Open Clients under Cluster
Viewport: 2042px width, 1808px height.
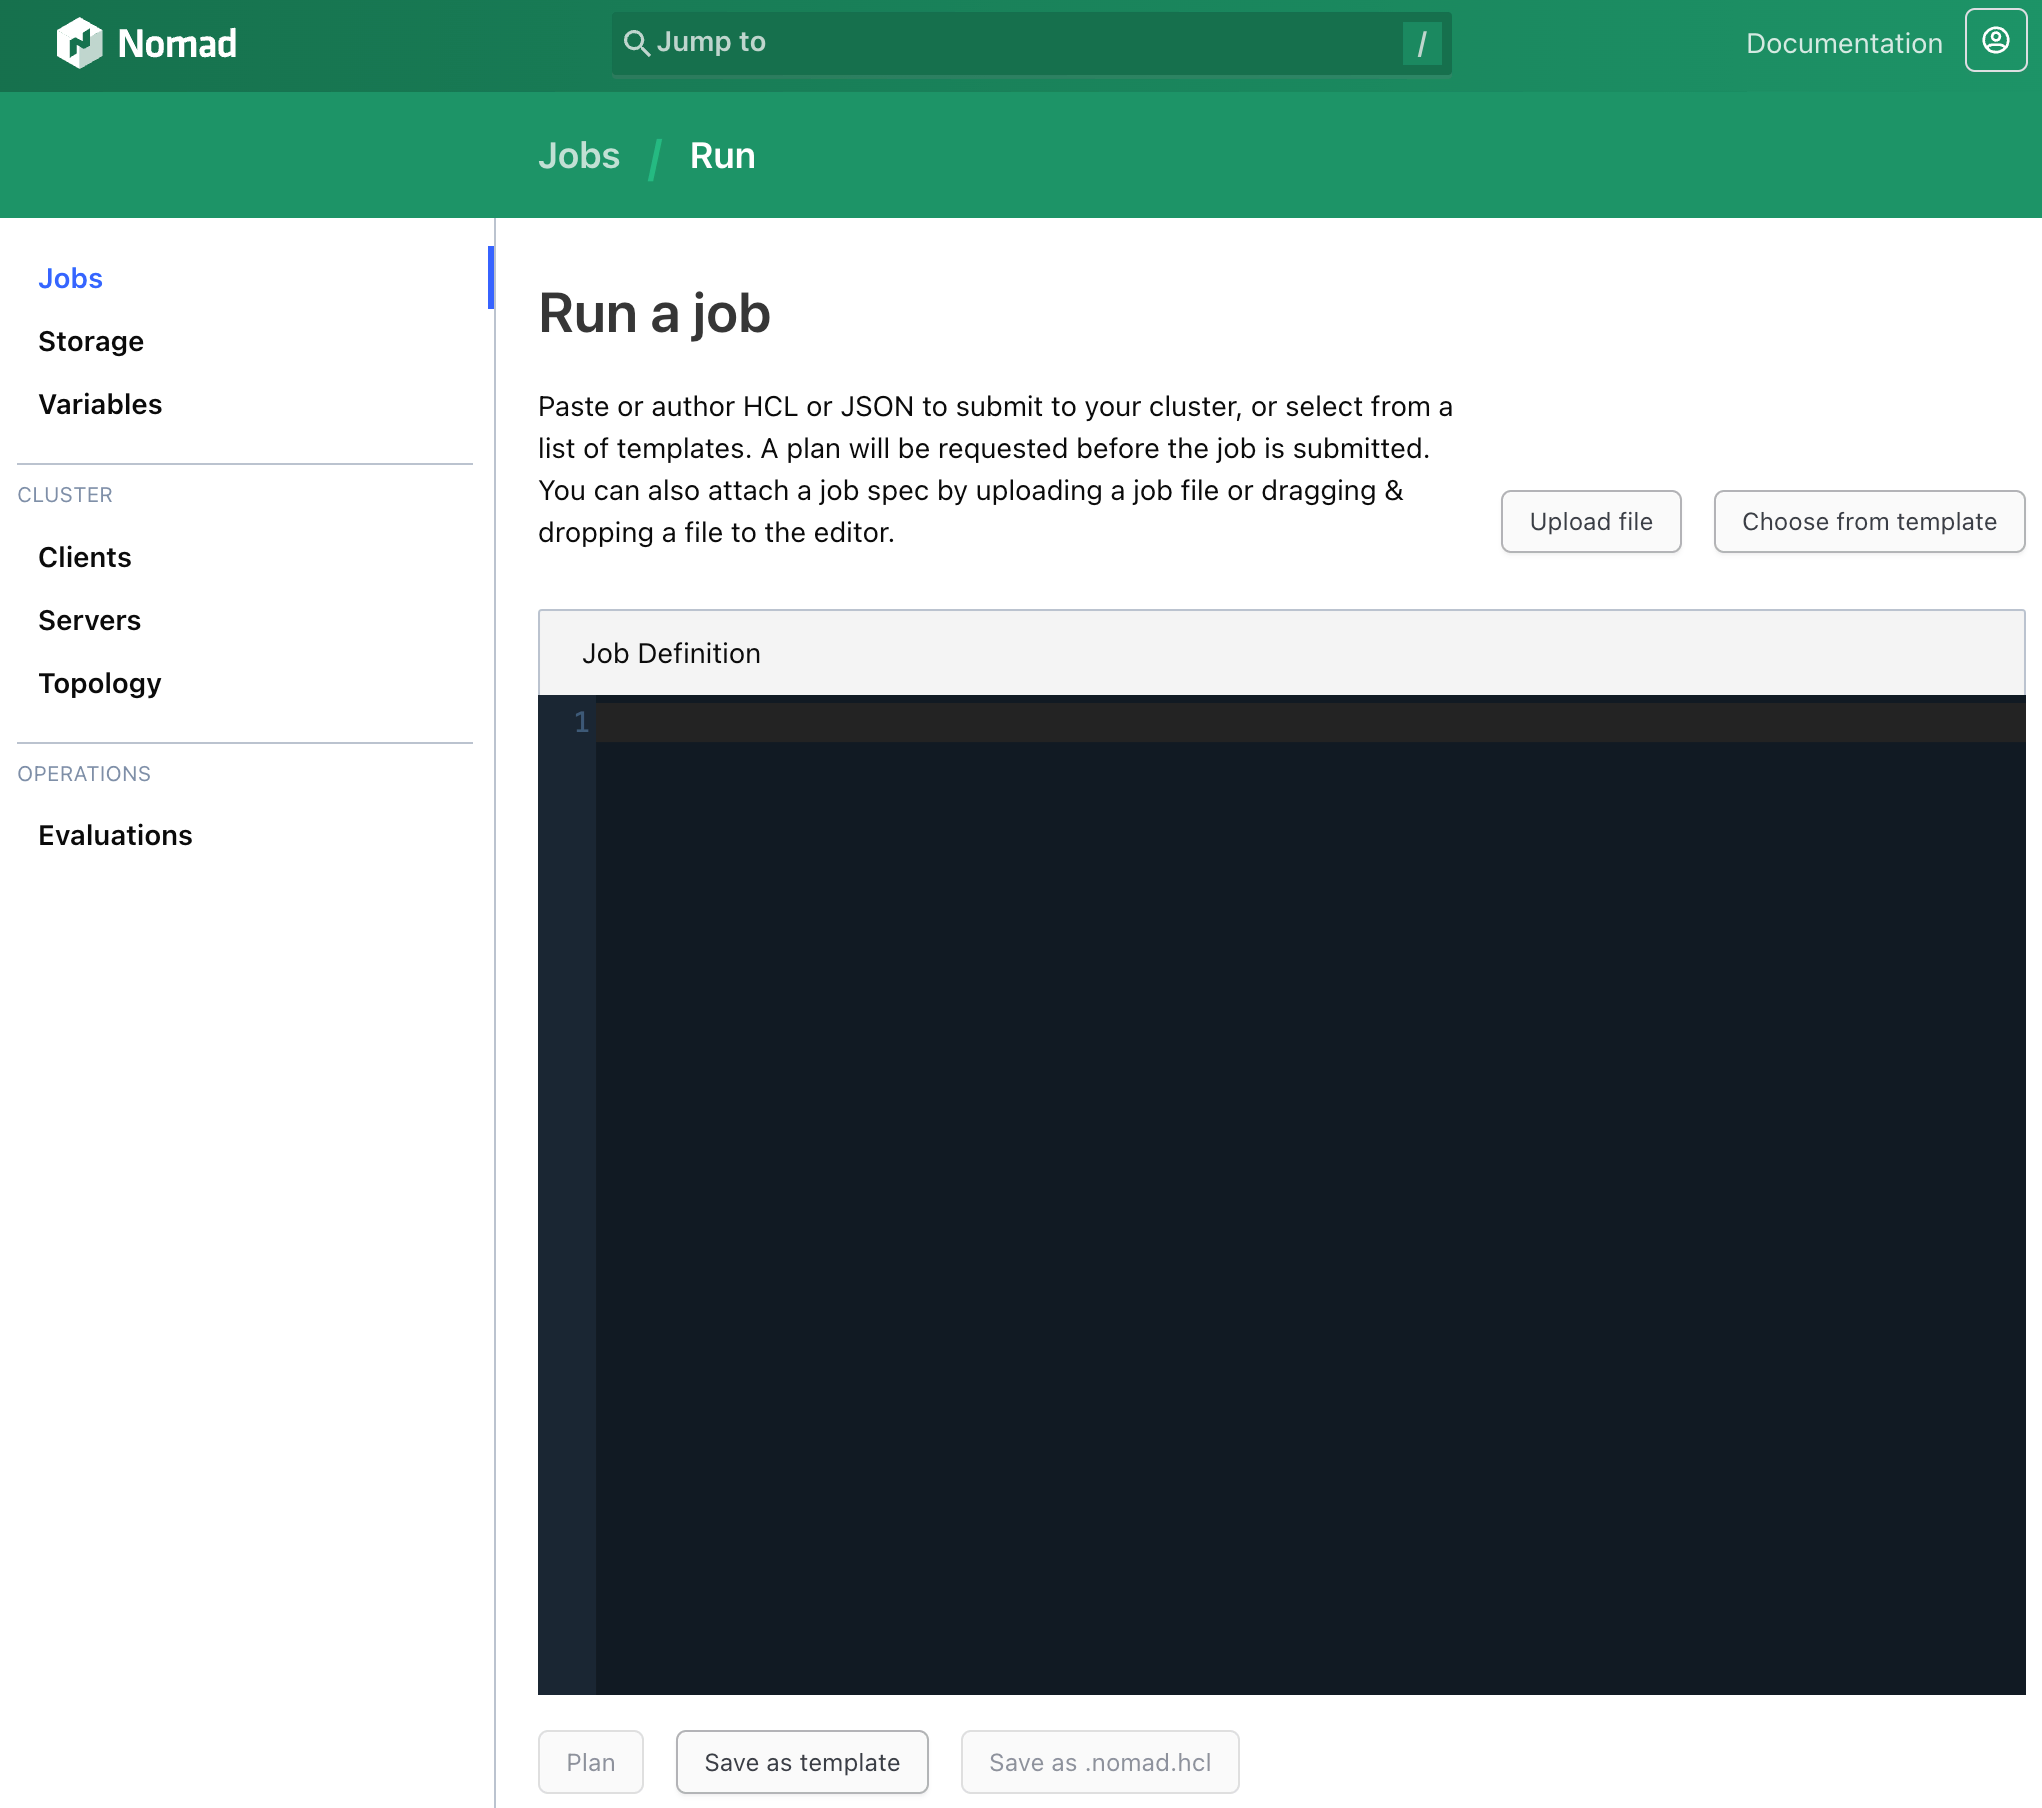85,557
